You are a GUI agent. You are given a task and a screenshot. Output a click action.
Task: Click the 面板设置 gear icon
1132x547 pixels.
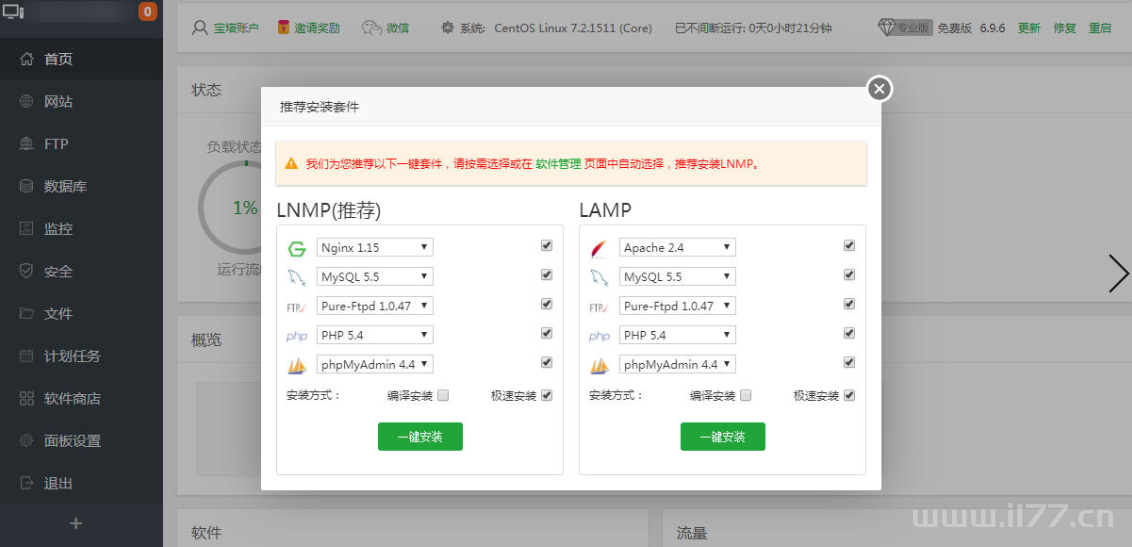pos(27,441)
